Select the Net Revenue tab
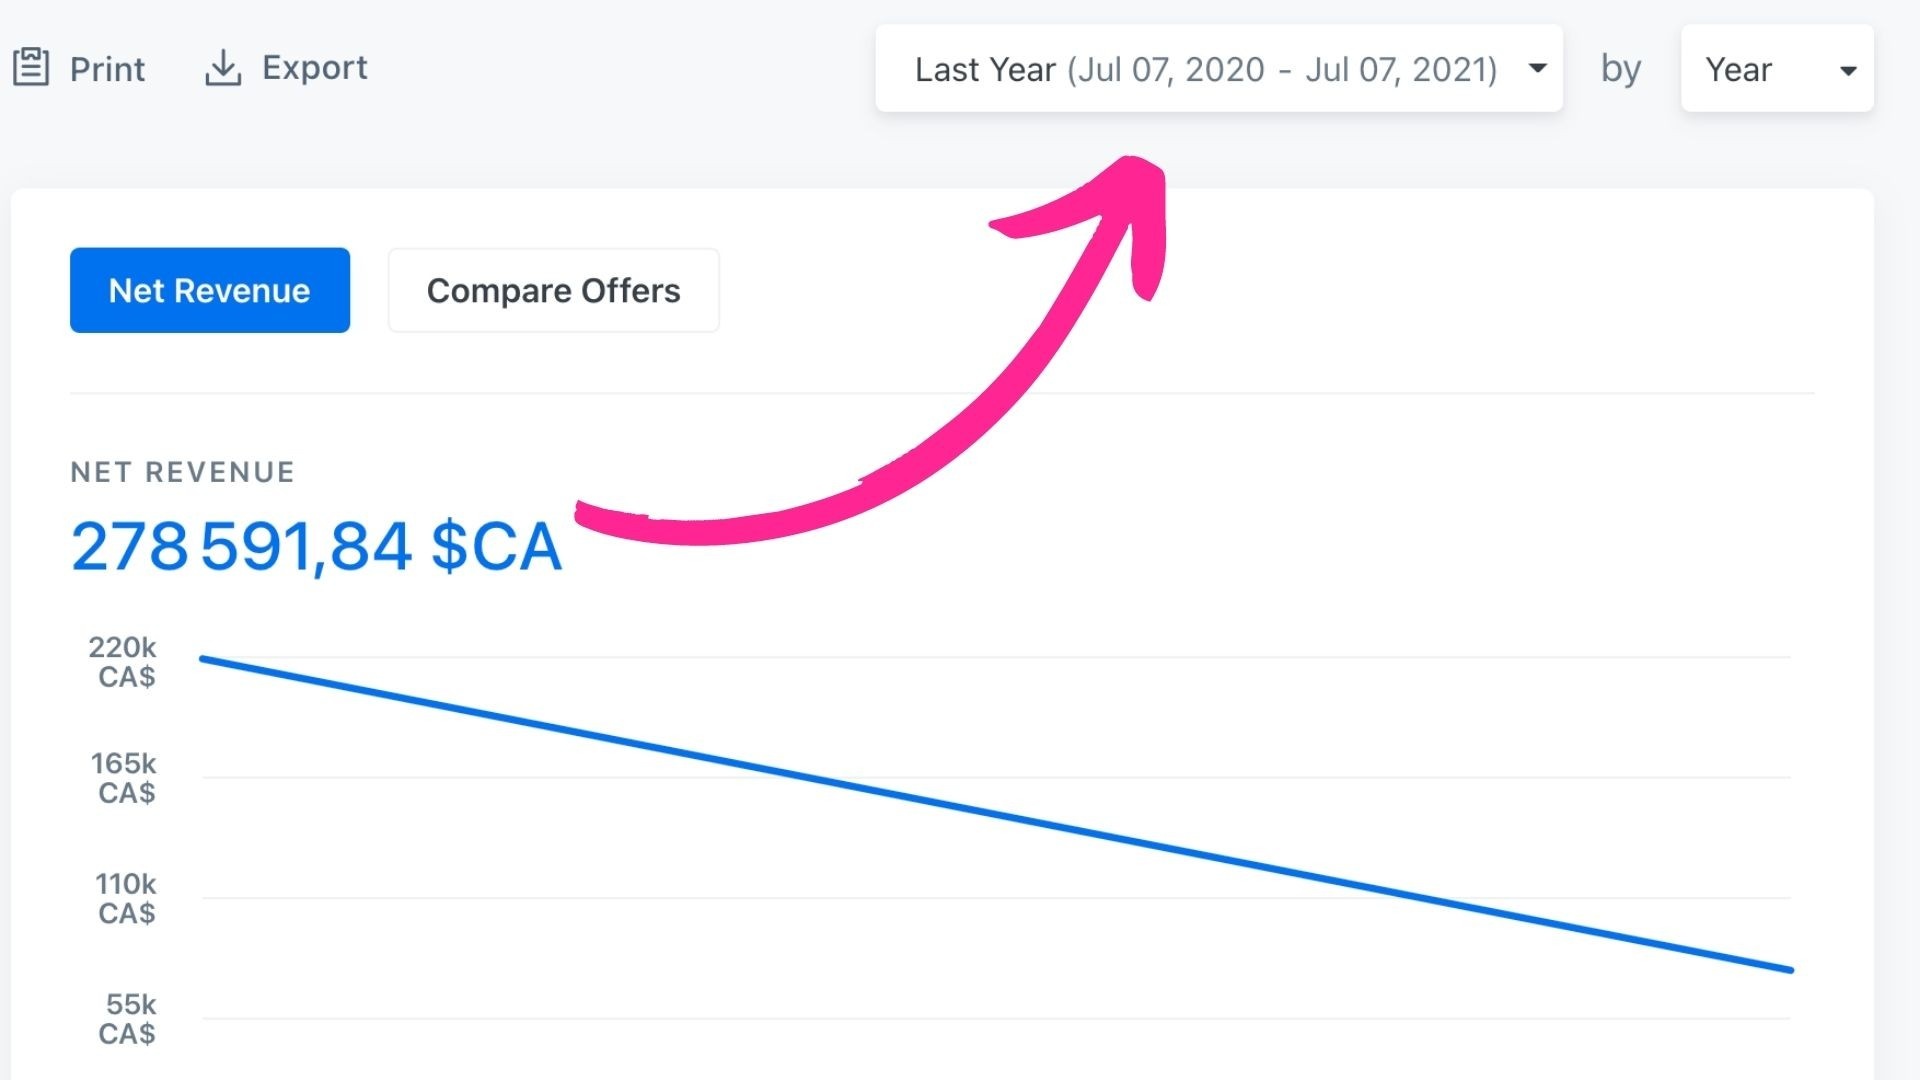Screen dimensions: 1920x1080 tap(210, 290)
